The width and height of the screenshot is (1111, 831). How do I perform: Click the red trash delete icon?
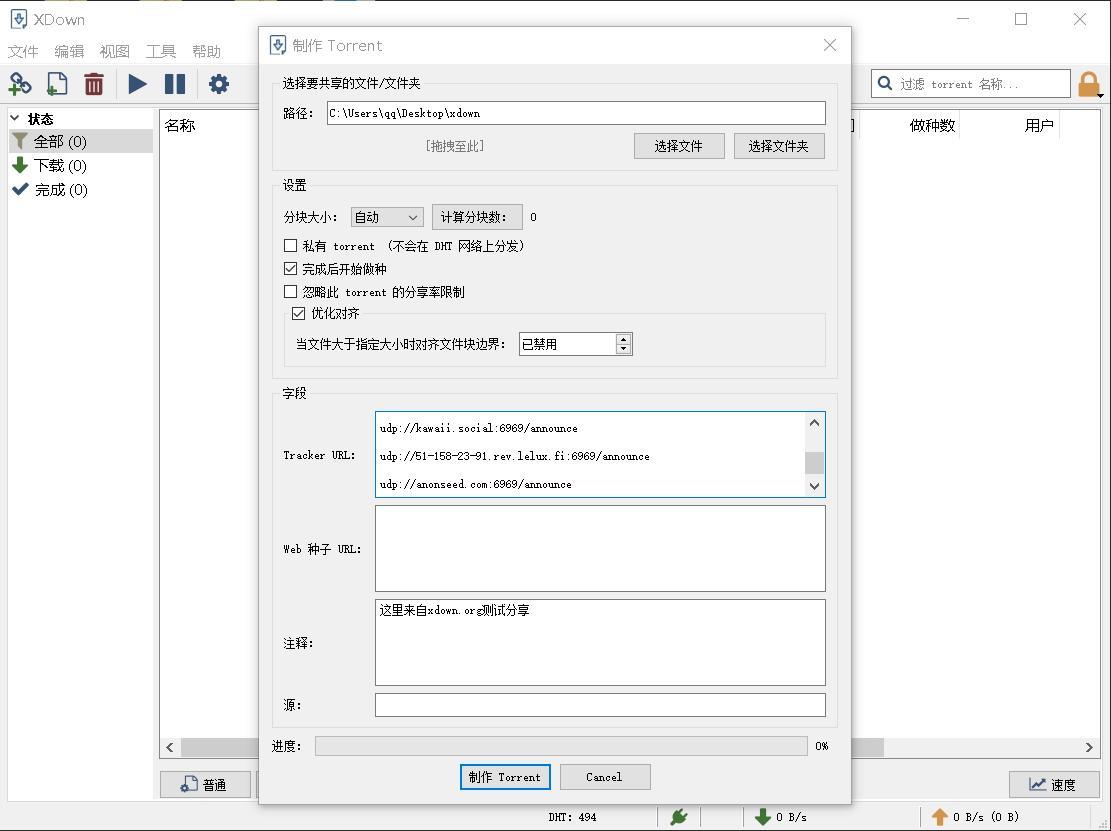[94, 84]
